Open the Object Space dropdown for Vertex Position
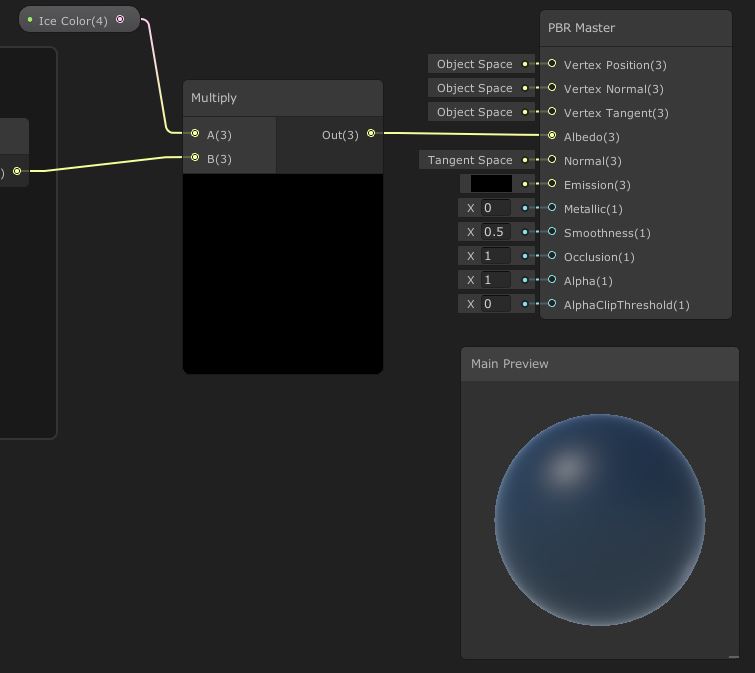The image size is (755, 673). coord(474,64)
